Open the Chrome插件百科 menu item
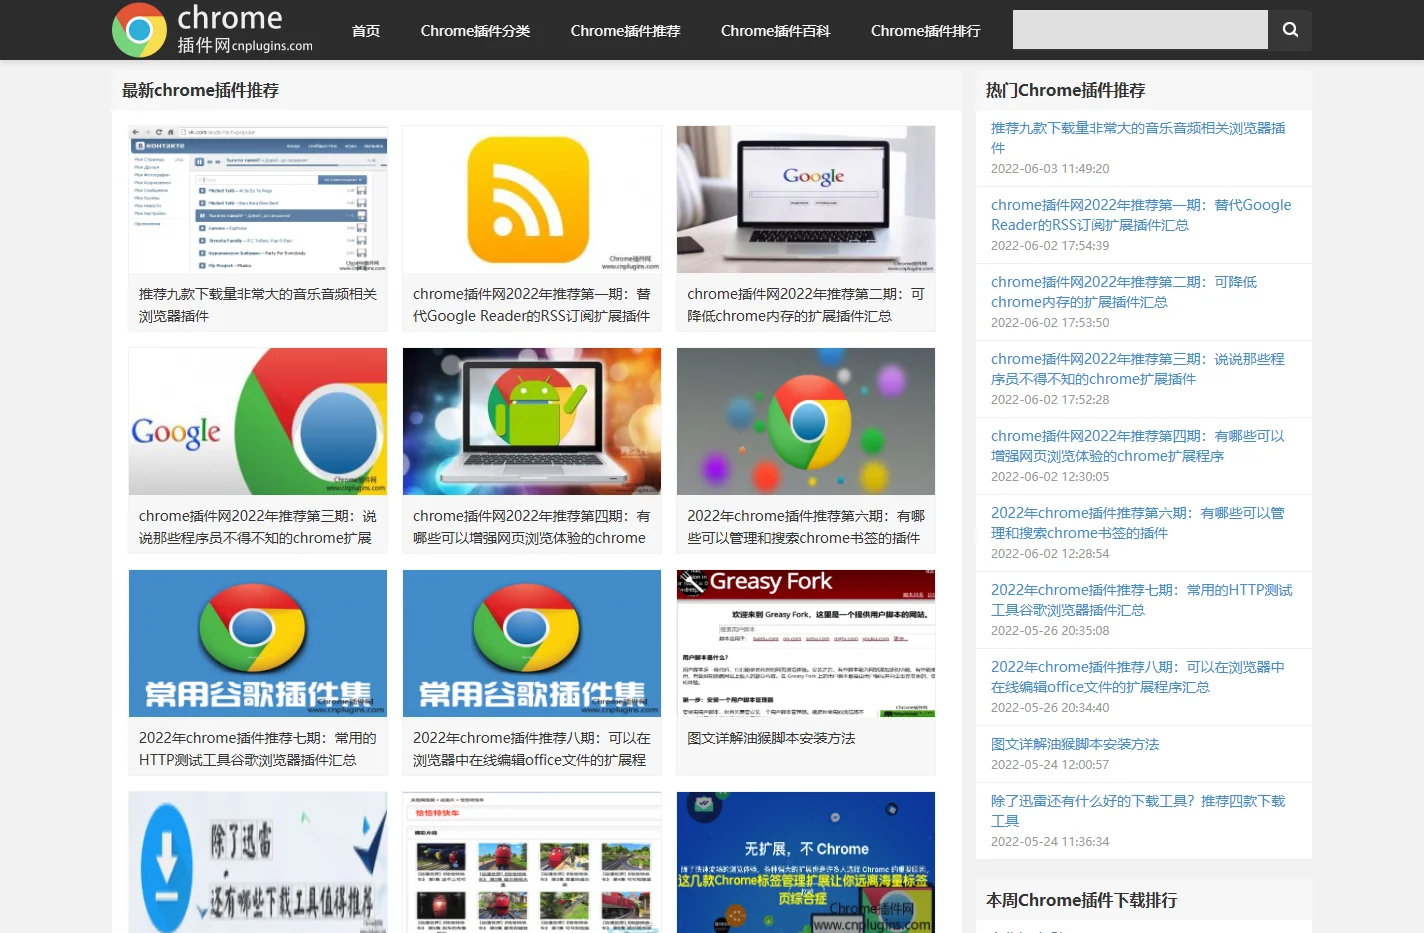The width and height of the screenshot is (1424, 933). point(775,31)
